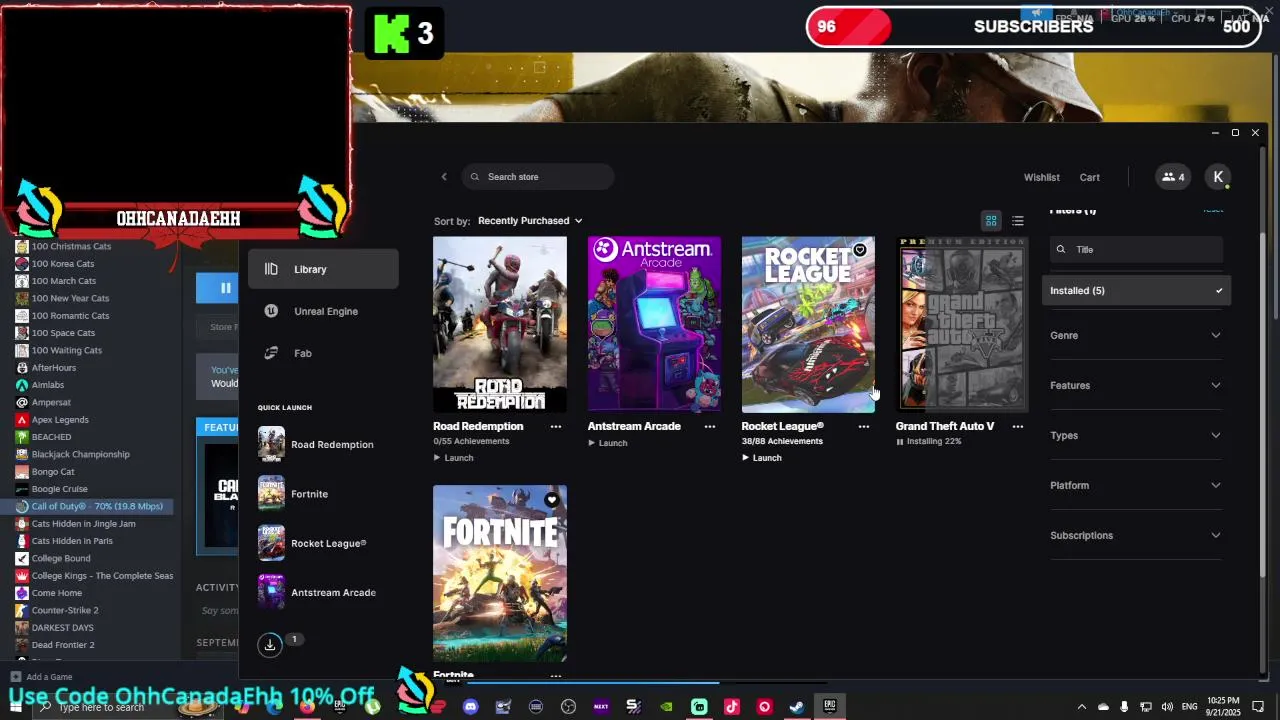
Task: Expand the Platform filter
Action: pos(1136,486)
